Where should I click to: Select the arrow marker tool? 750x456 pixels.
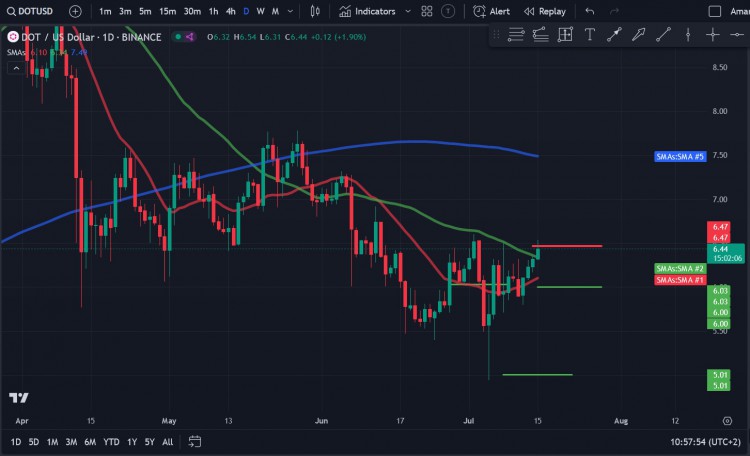tap(639, 34)
